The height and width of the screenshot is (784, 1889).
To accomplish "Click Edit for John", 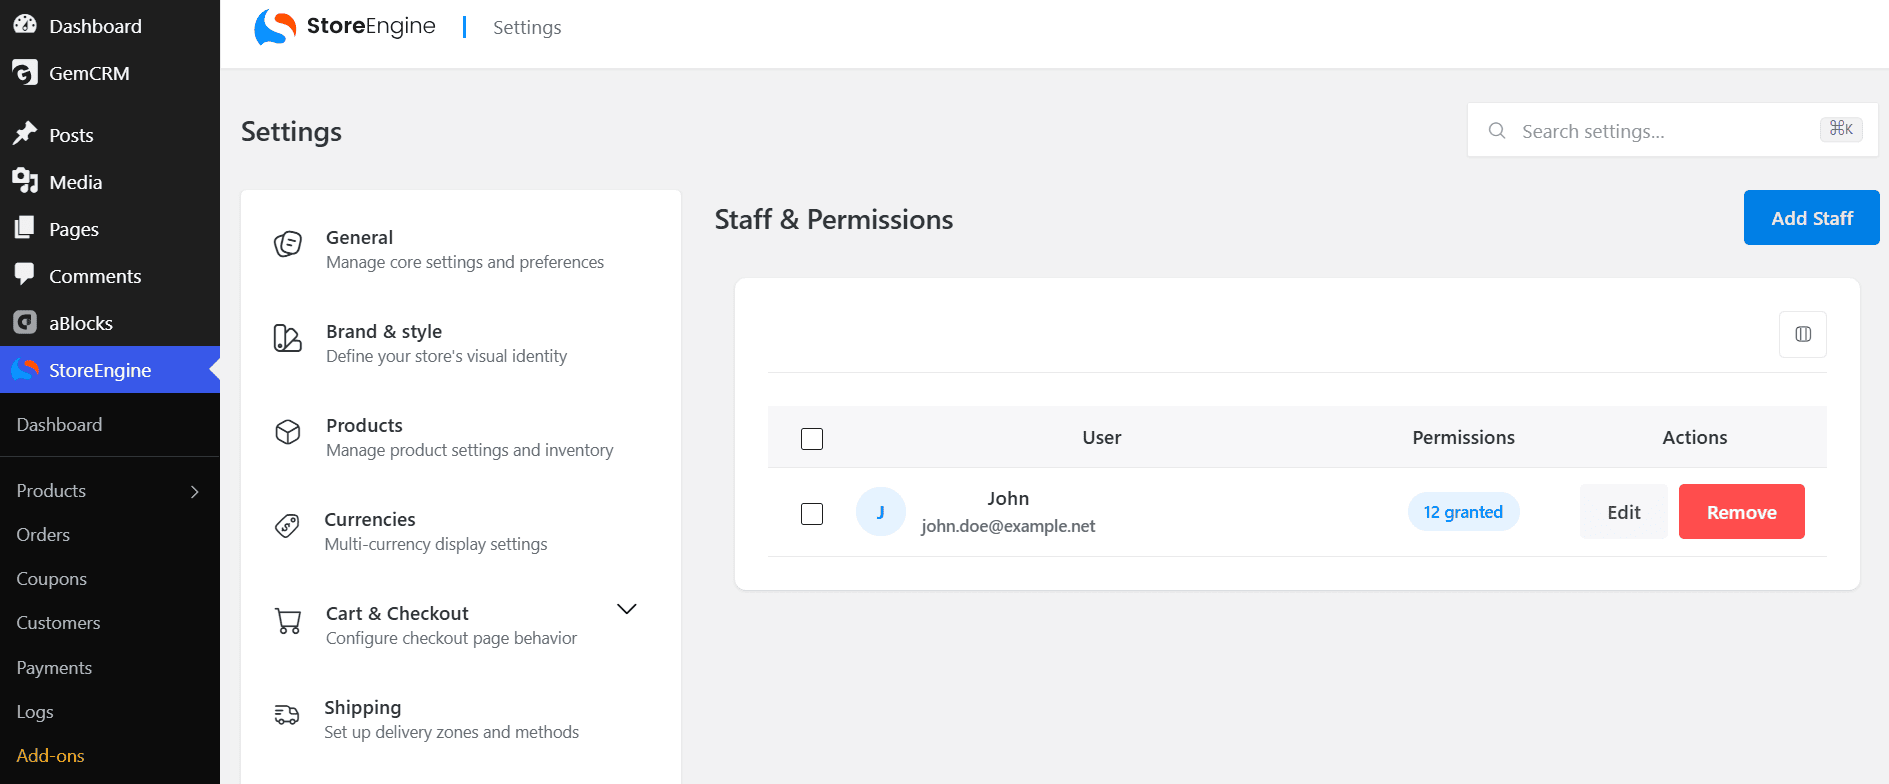I will tap(1623, 512).
